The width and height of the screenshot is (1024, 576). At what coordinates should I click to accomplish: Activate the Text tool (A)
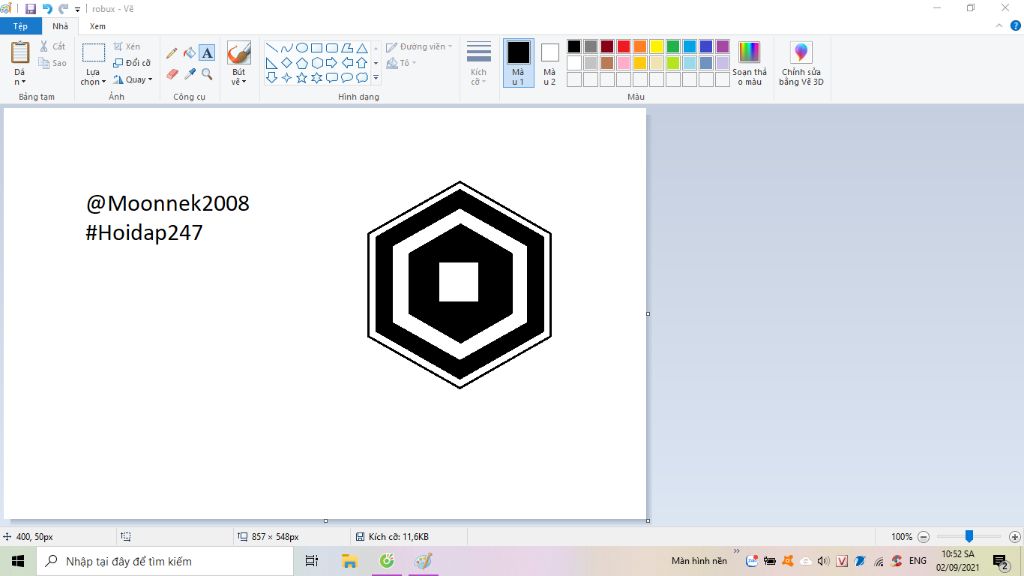click(207, 53)
